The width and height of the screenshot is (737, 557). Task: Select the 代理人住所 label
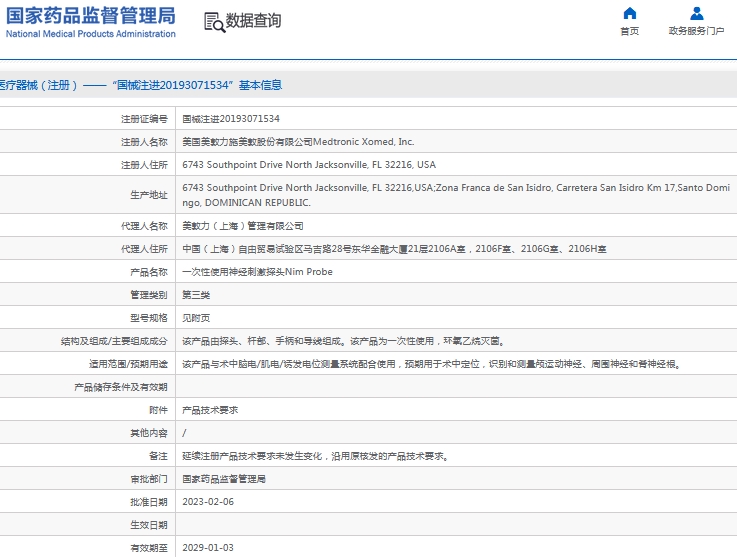[x=144, y=249]
